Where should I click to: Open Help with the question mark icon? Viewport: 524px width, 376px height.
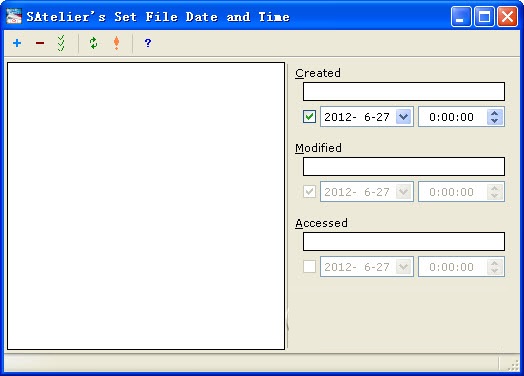[x=148, y=43]
